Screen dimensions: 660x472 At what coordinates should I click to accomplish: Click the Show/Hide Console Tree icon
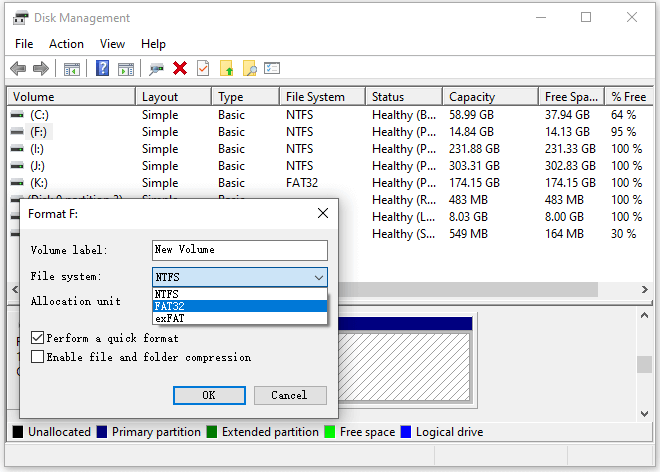[72, 69]
